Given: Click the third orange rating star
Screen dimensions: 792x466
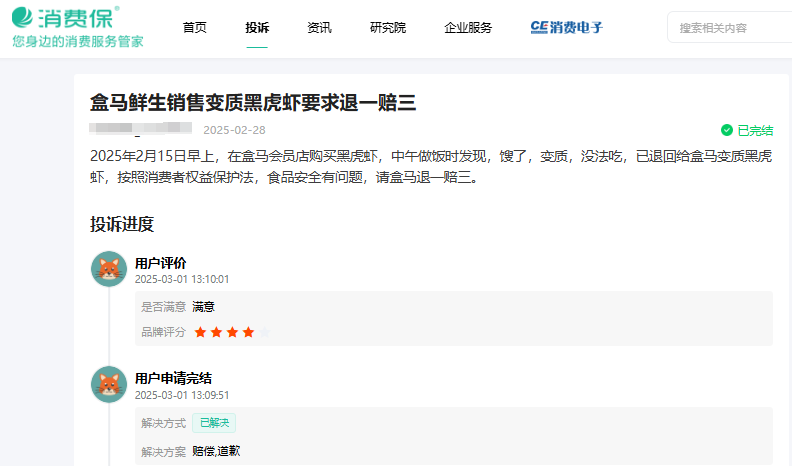Looking at the screenshot, I should pos(232,332).
